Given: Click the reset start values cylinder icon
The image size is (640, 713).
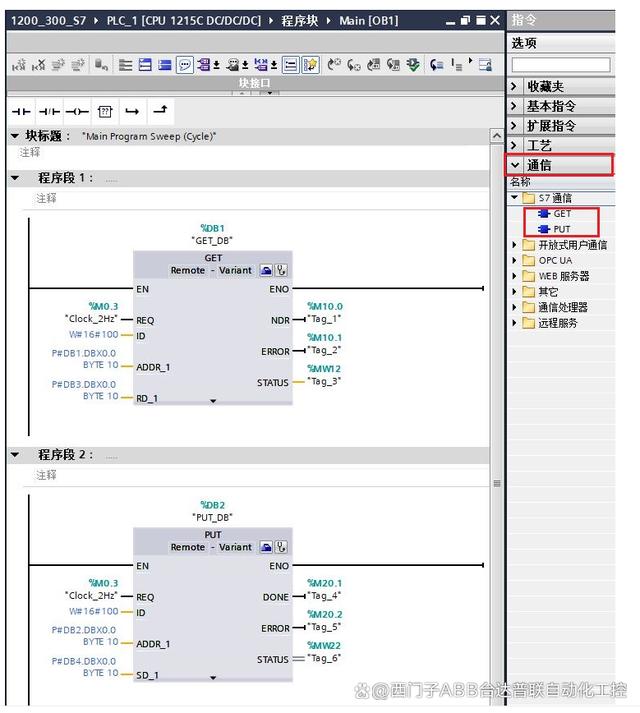Looking at the screenshot, I should pos(101,65).
